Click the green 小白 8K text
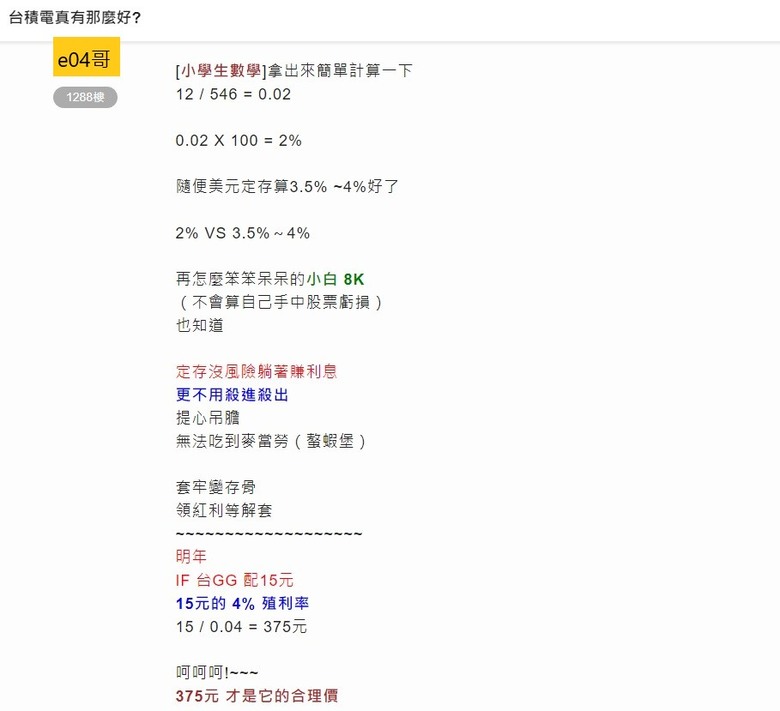780x711 pixels. [x=335, y=279]
